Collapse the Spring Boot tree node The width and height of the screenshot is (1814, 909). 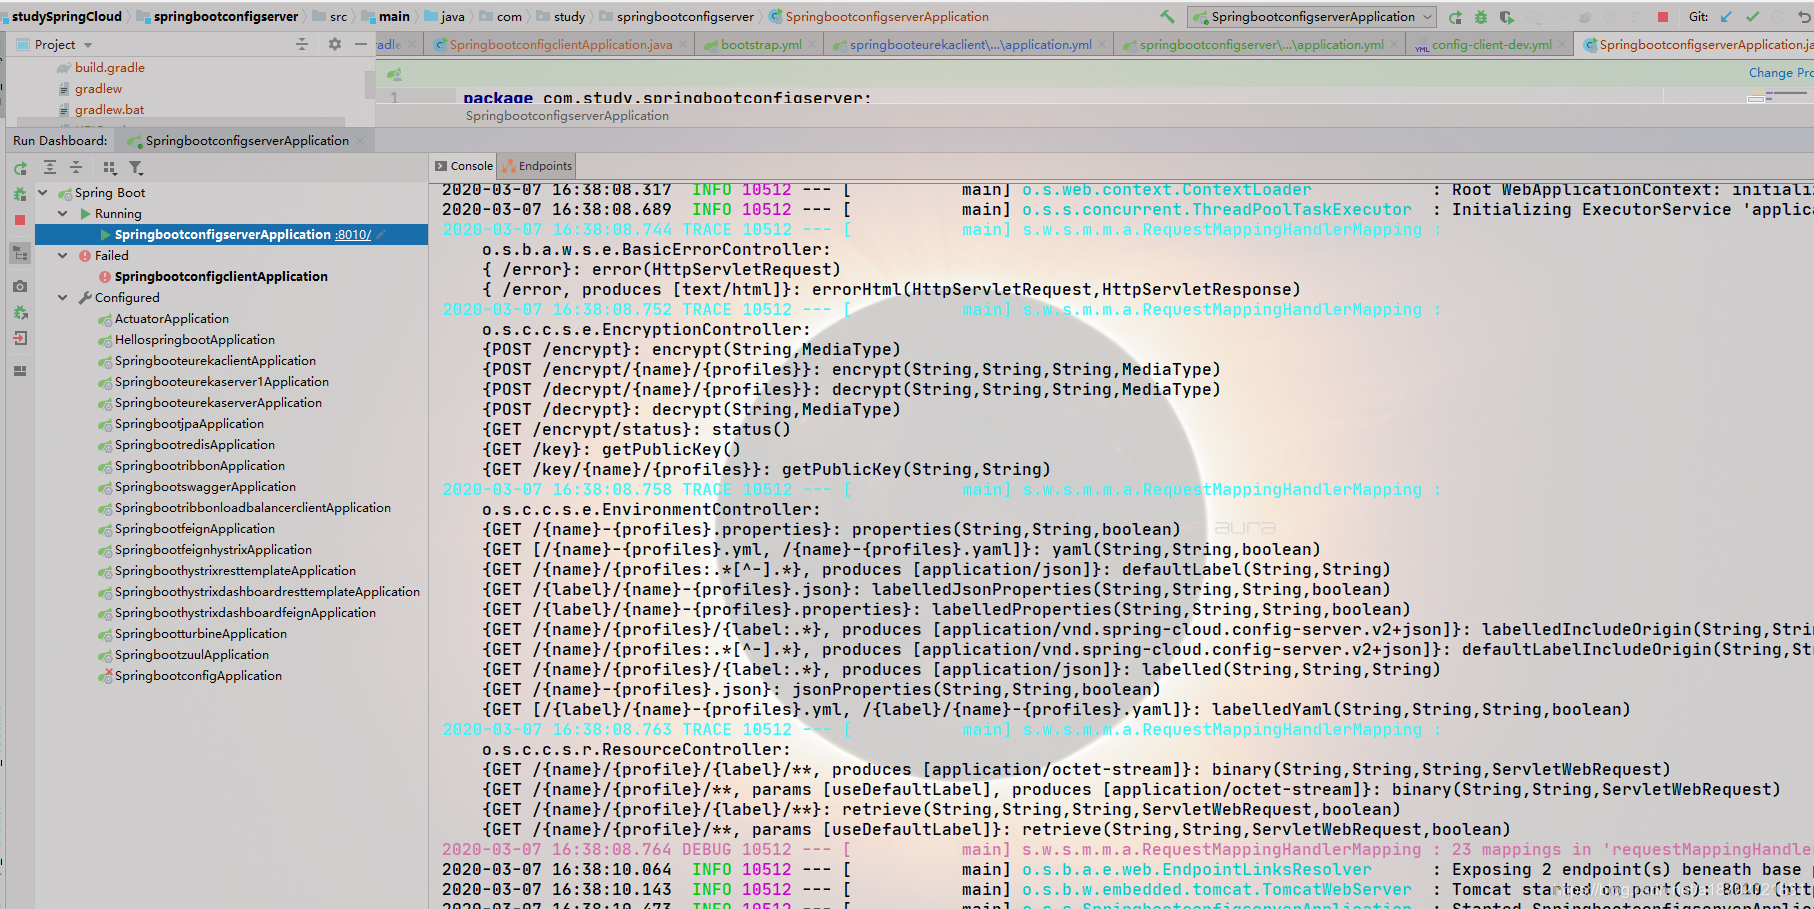[x=43, y=193]
